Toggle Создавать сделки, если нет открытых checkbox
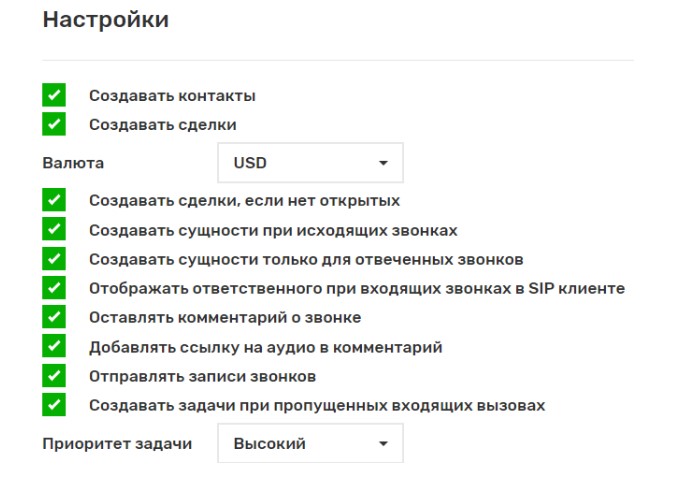This screenshot has height=477, width=675. (x=54, y=201)
